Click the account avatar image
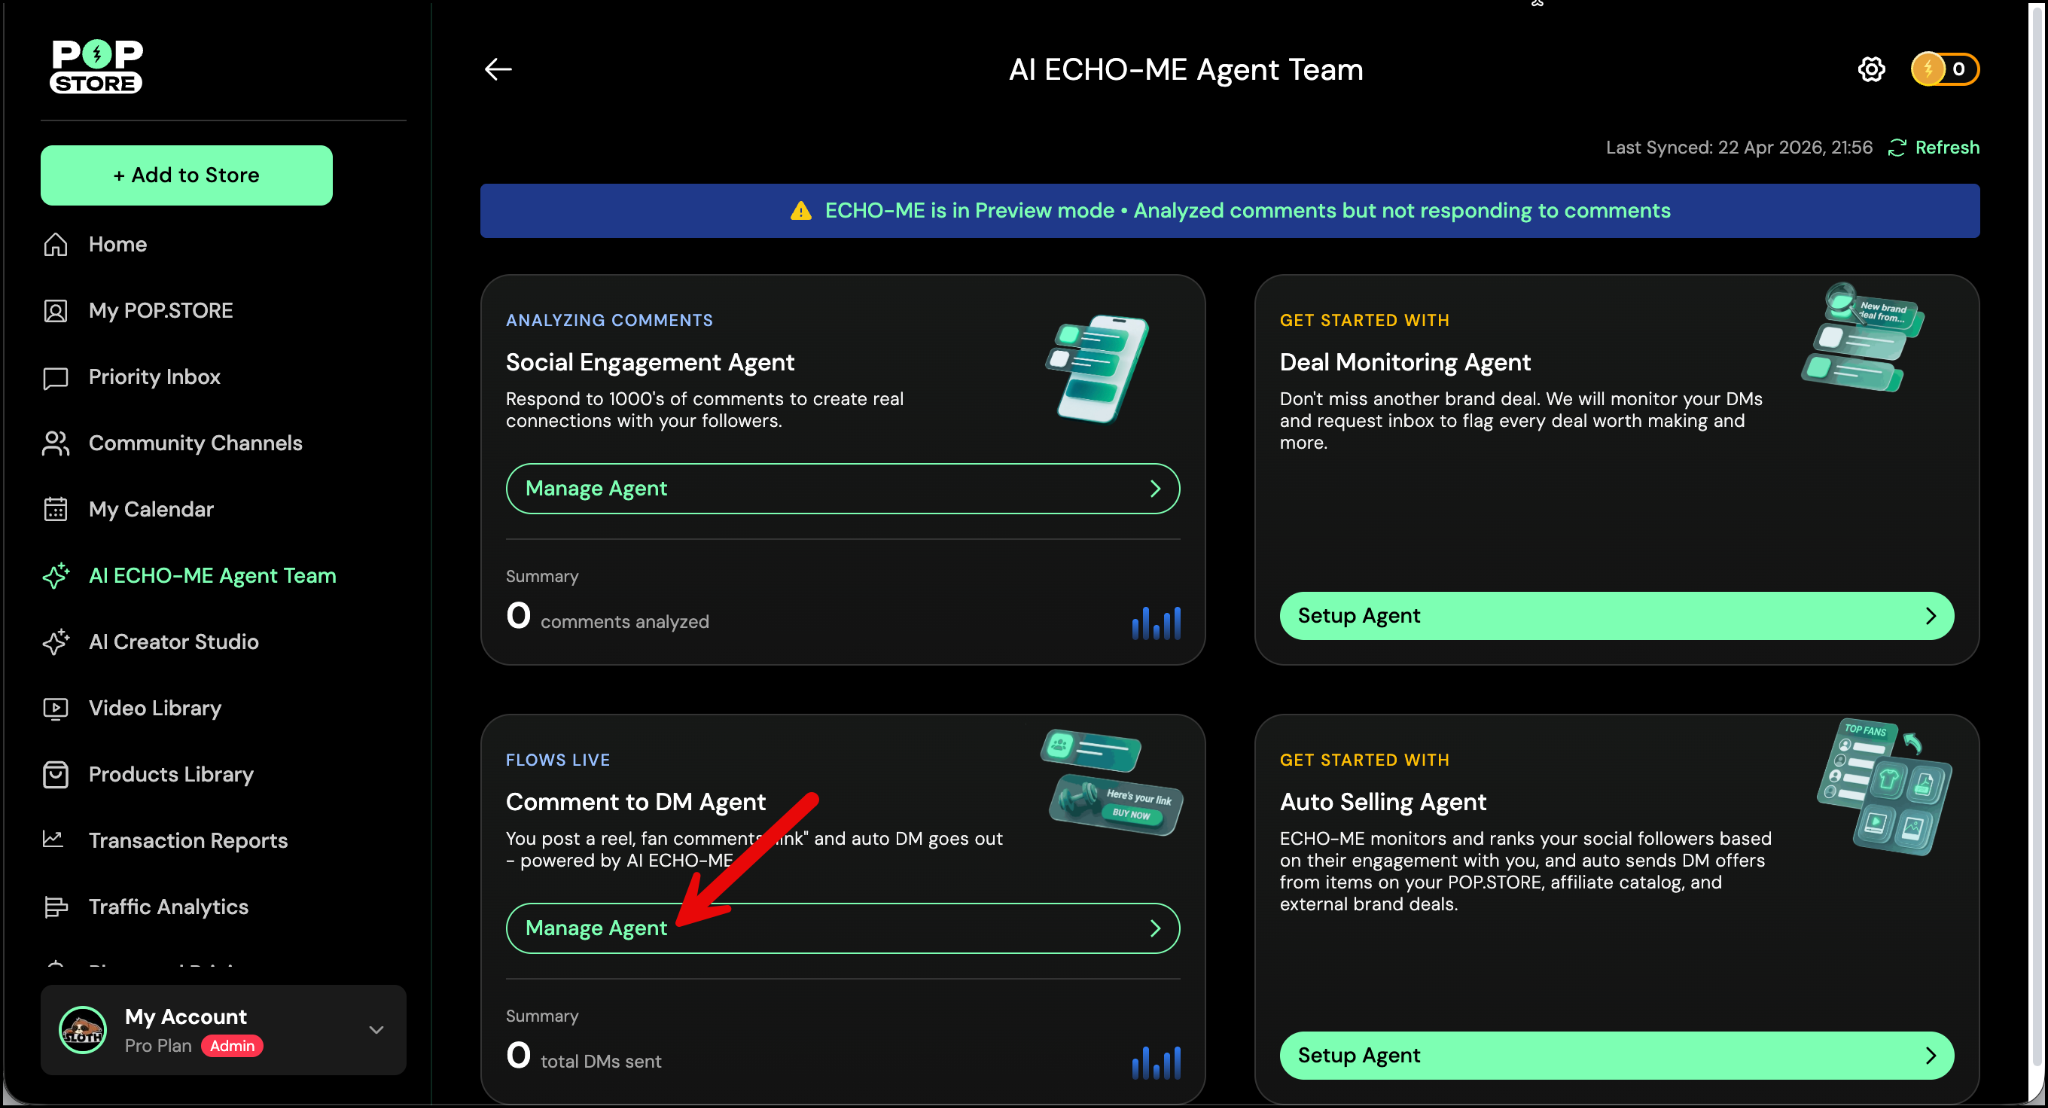The height and width of the screenshot is (1108, 2048). pyautogui.click(x=83, y=1030)
